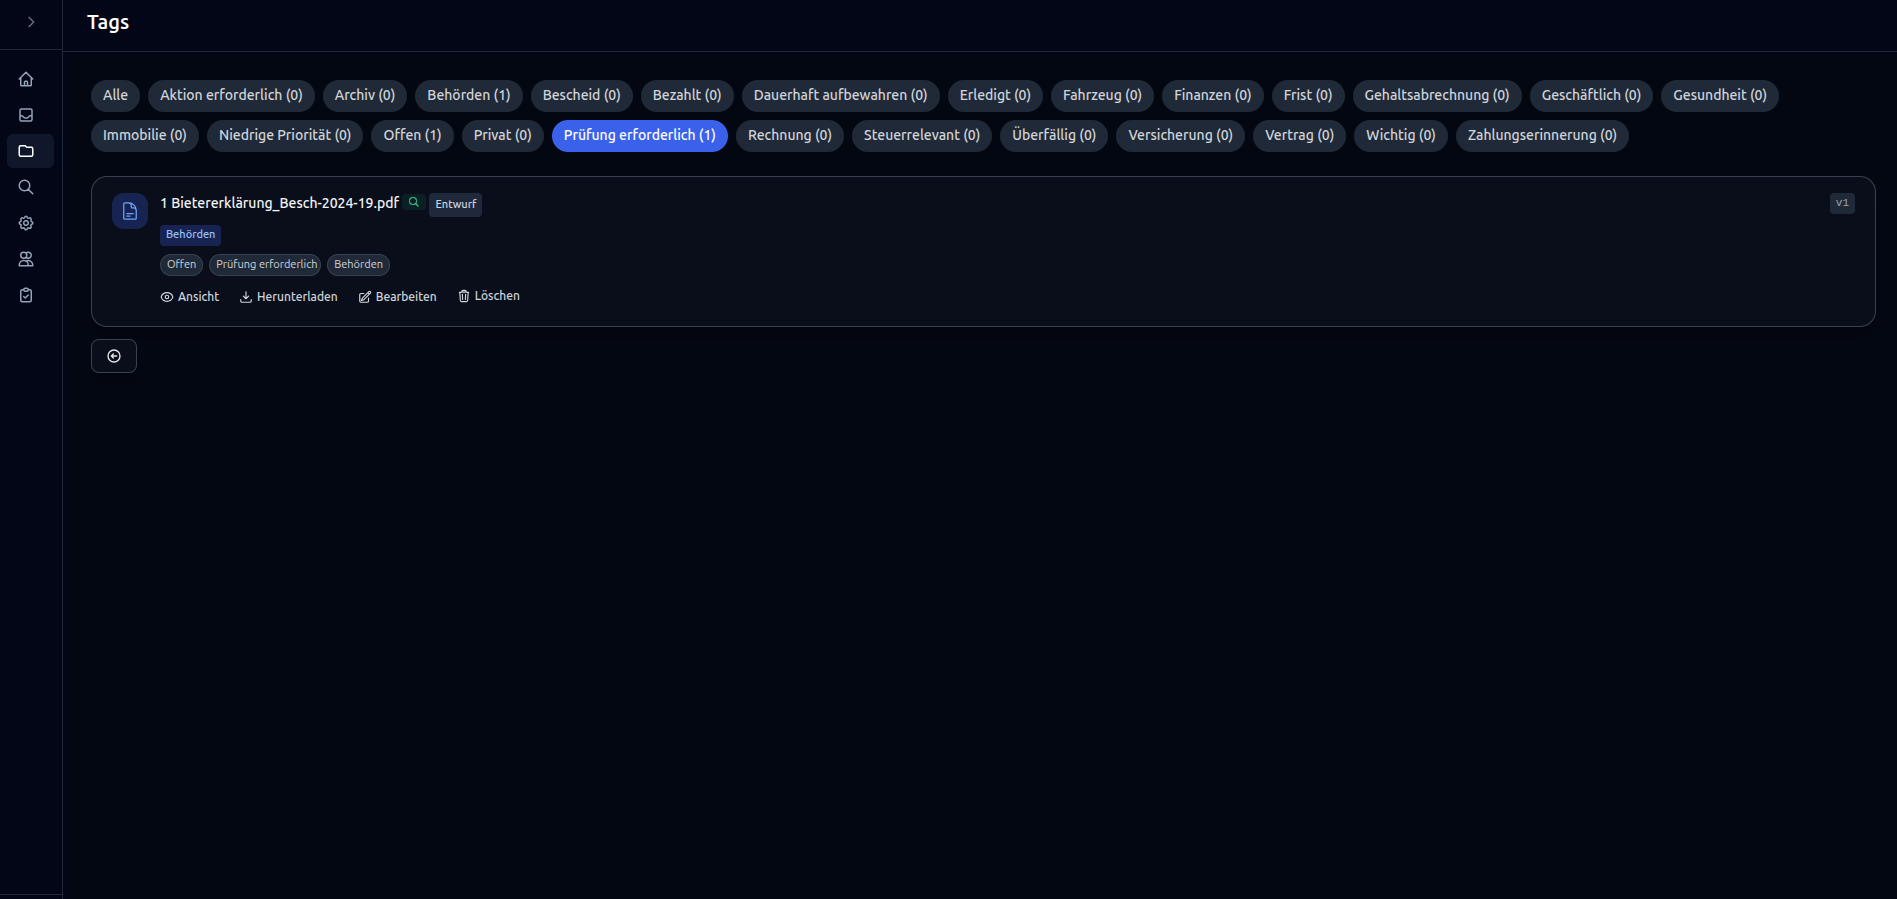Select the Bezahlt (0) tag chip

[687, 95]
